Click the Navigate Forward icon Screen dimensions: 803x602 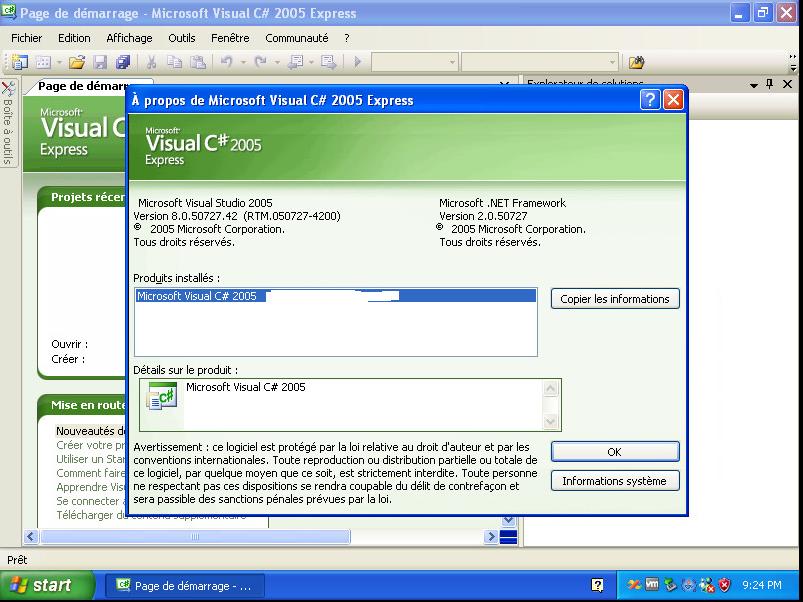[328, 62]
